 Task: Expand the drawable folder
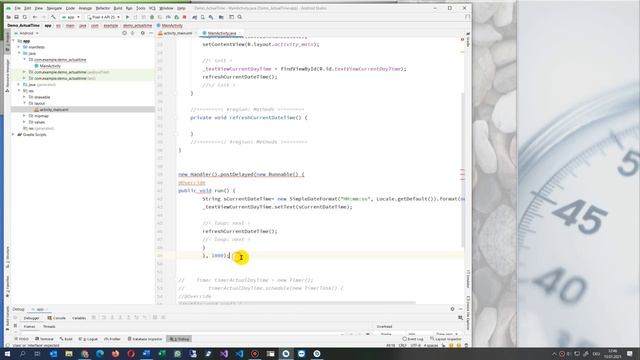click(x=24, y=97)
